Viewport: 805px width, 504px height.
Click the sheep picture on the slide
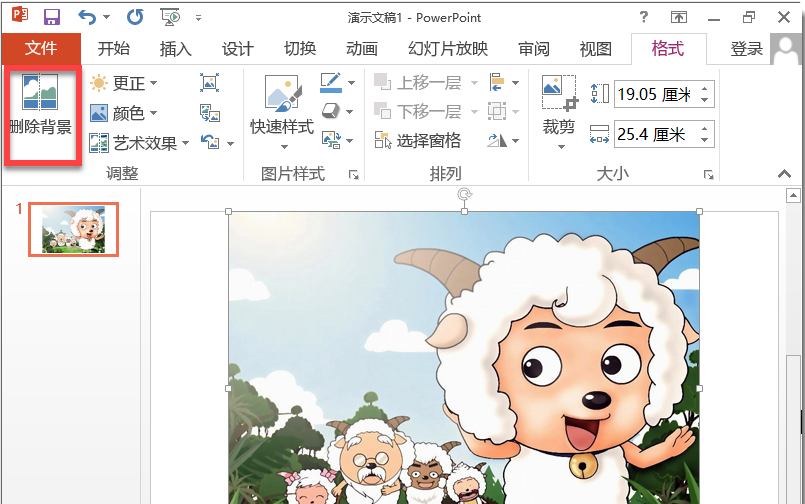tap(464, 358)
